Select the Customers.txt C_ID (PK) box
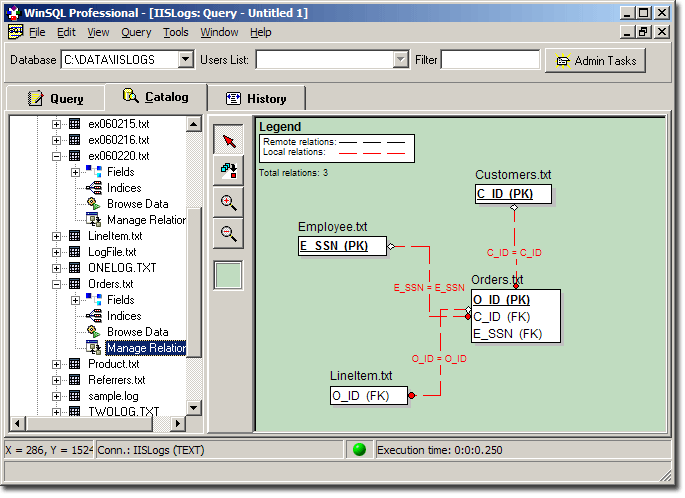Viewport: 685px width, 498px height. (x=513, y=194)
